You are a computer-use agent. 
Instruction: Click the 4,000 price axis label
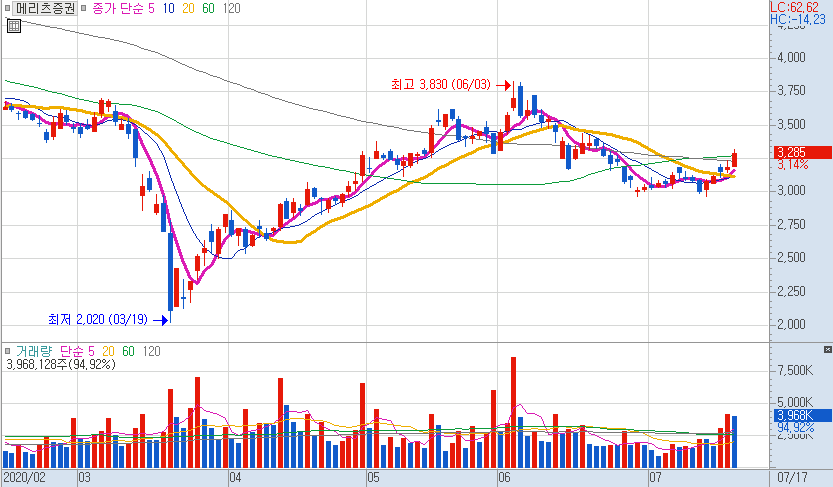[791, 57]
